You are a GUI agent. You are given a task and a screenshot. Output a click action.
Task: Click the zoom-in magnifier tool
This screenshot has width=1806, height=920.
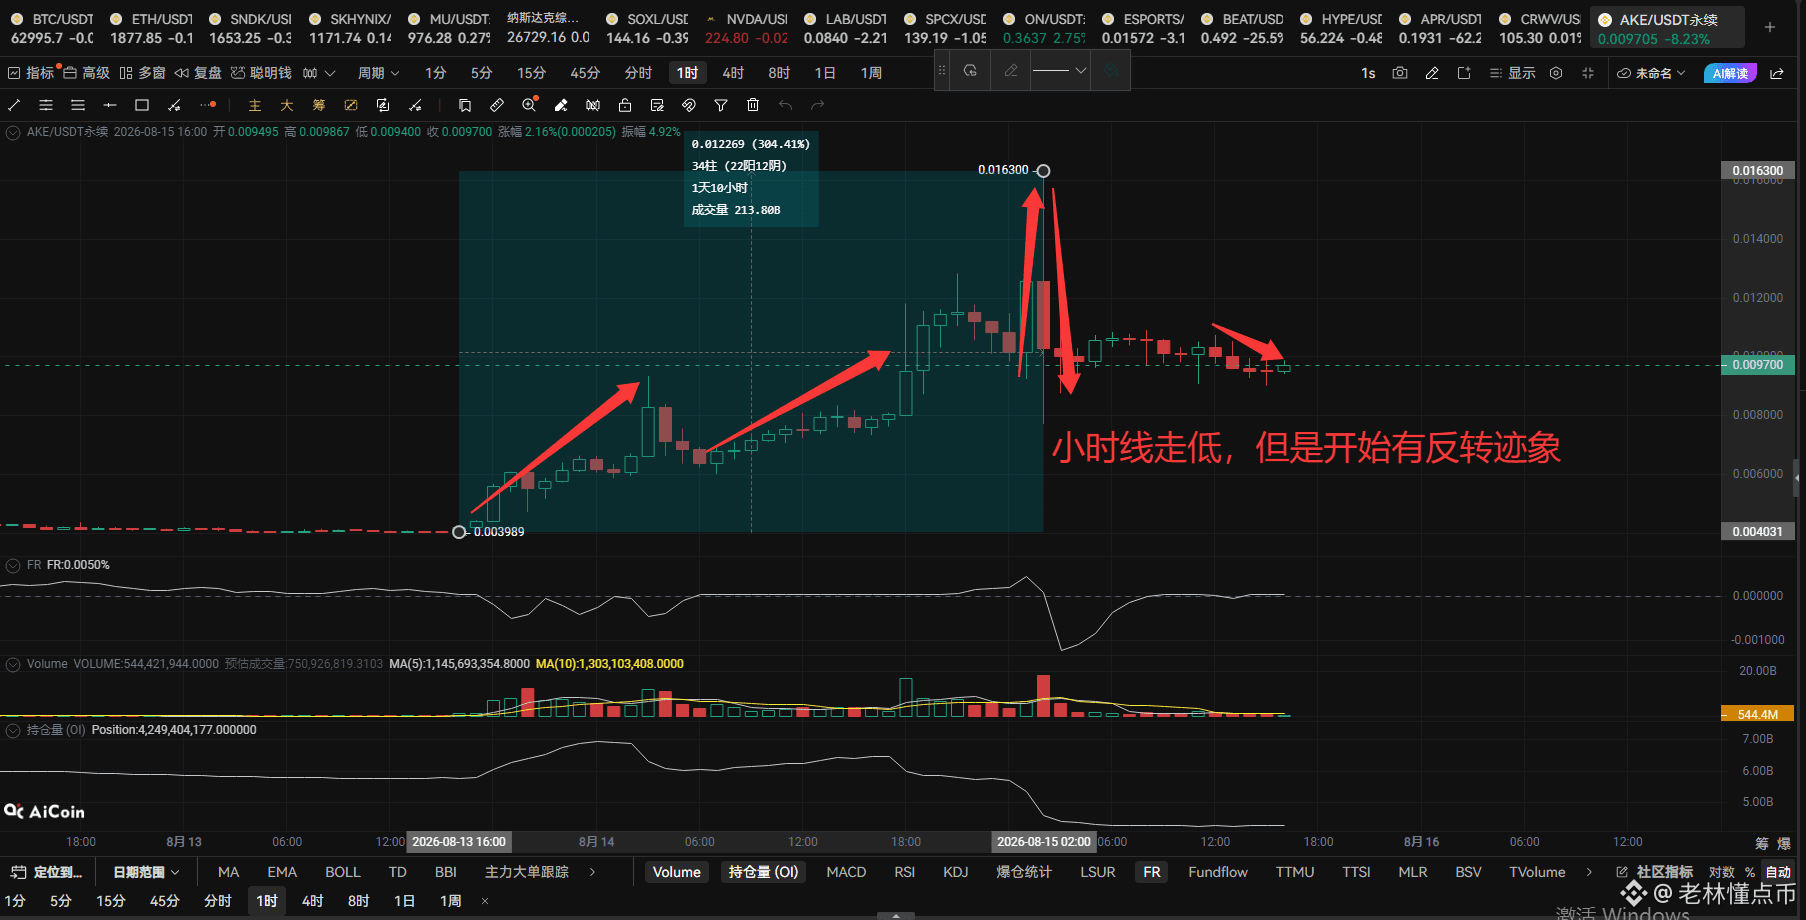point(529,105)
